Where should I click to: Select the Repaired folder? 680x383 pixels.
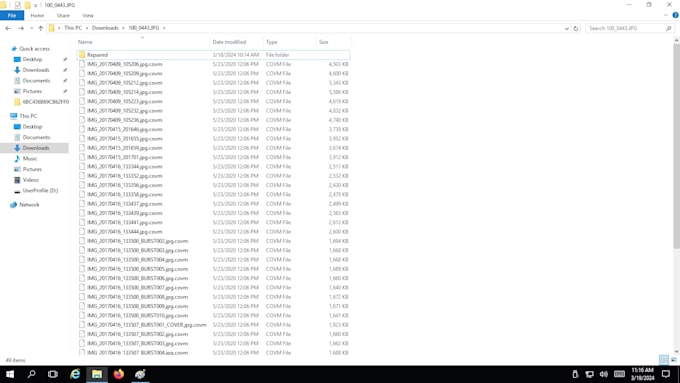(x=214, y=55)
